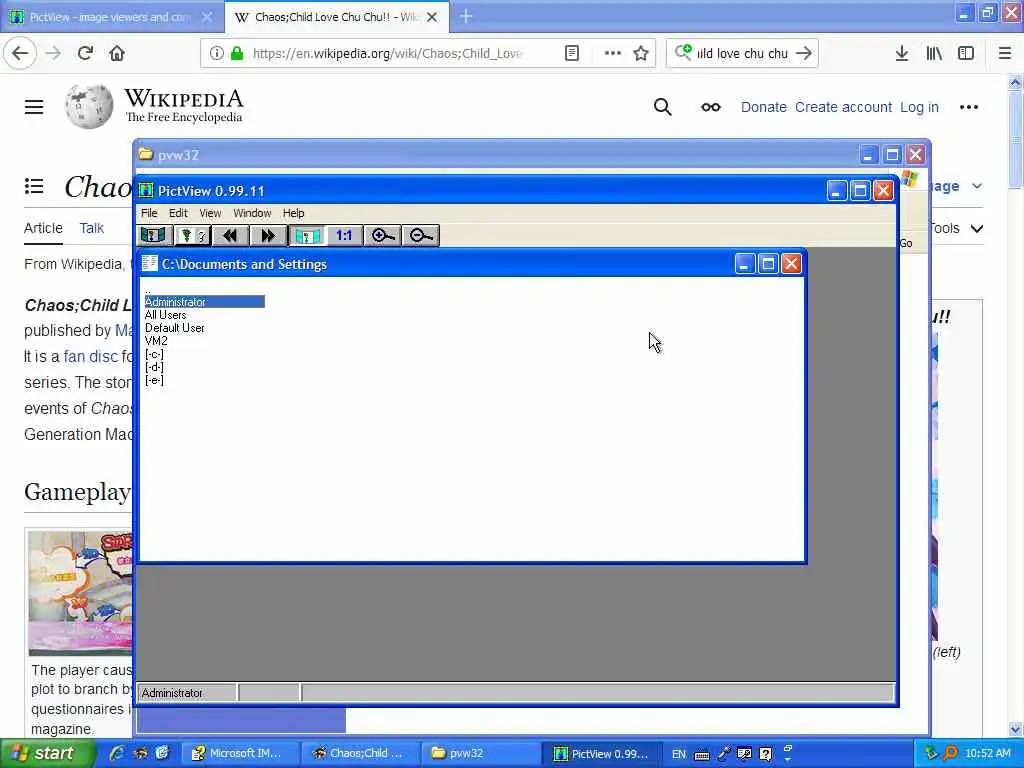Click the Donate link
This screenshot has width=1024, height=768.
[x=763, y=107]
